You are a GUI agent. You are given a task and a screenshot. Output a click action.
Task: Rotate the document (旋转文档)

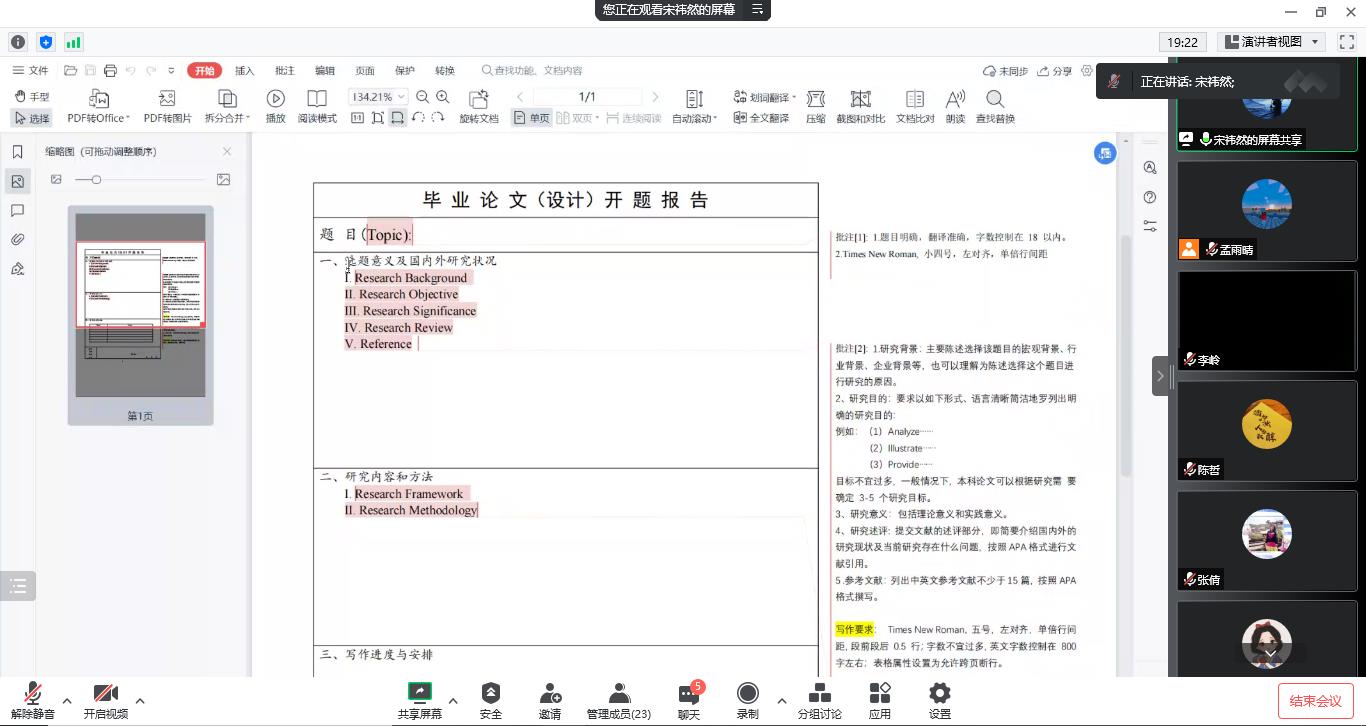(x=479, y=107)
